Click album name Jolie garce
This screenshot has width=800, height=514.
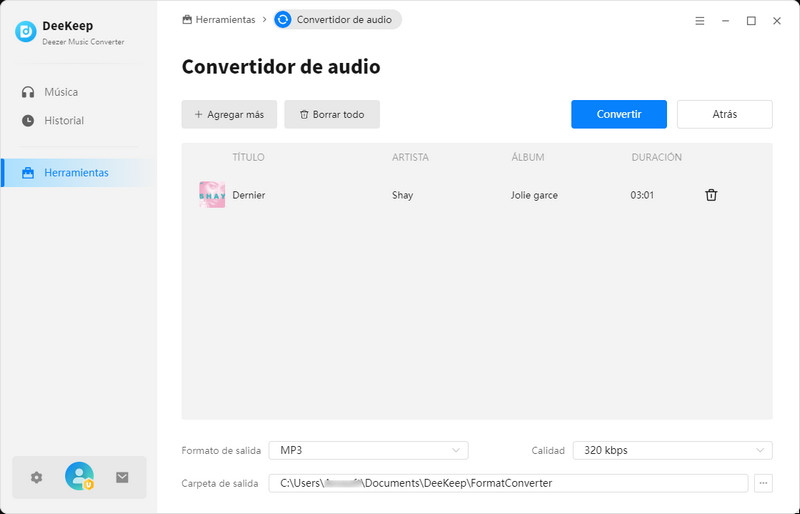click(x=534, y=195)
